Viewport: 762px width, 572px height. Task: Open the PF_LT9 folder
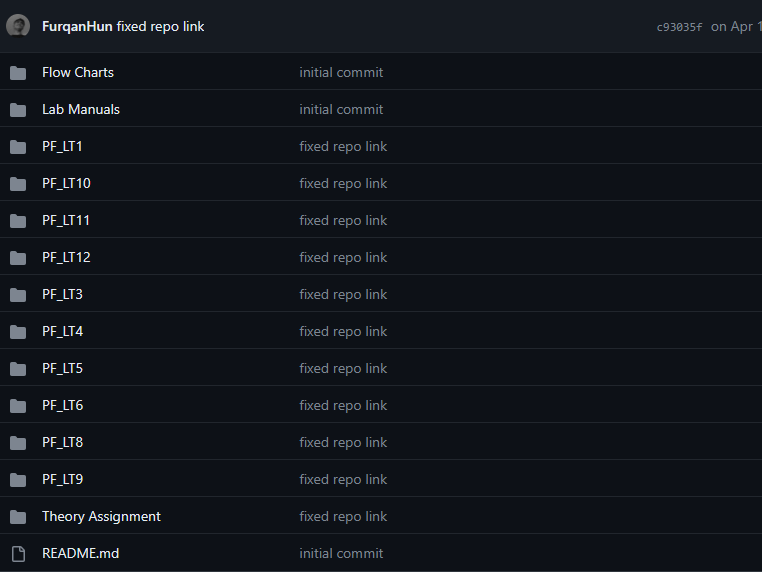click(x=62, y=479)
